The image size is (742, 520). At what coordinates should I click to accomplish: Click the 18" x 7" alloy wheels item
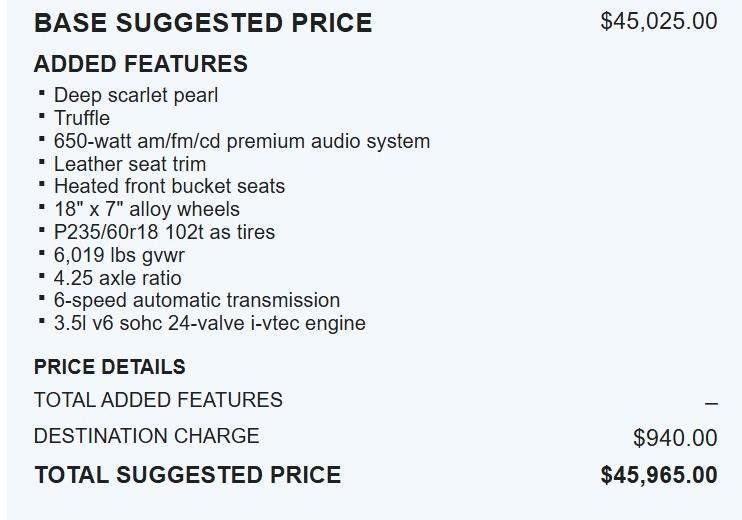(147, 209)
